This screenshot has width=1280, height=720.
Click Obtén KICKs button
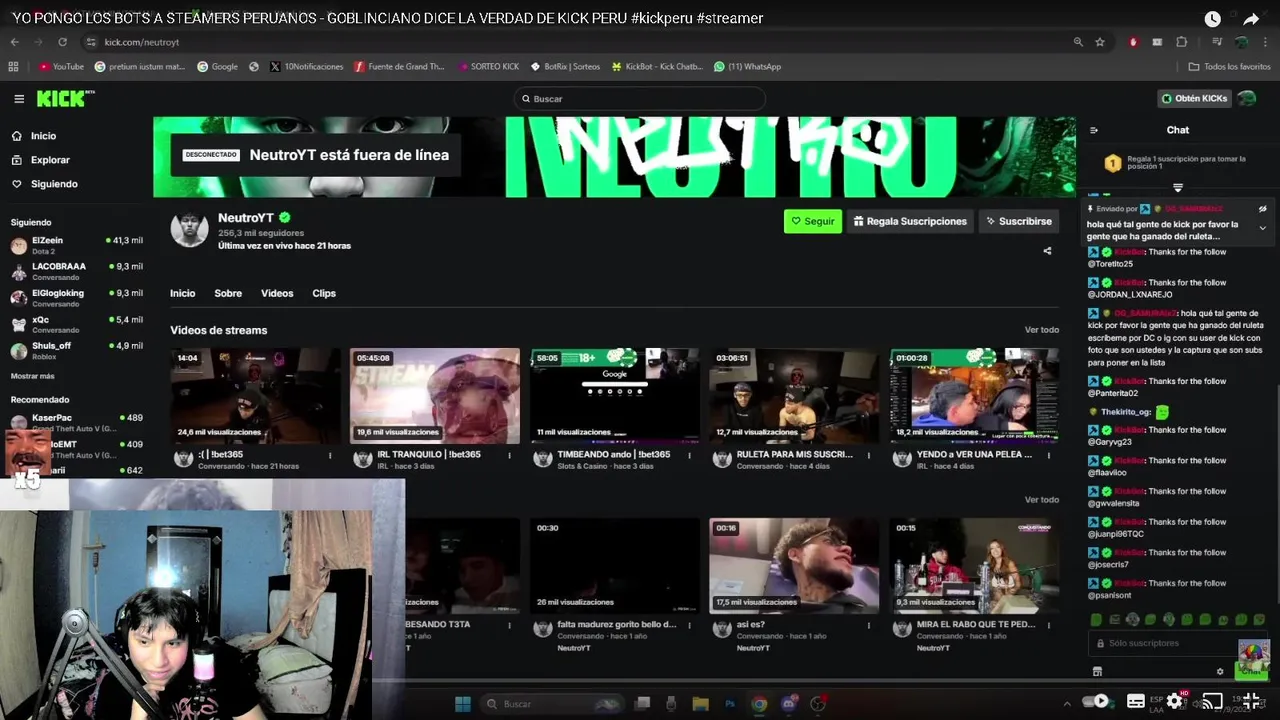pos(1194,98)
